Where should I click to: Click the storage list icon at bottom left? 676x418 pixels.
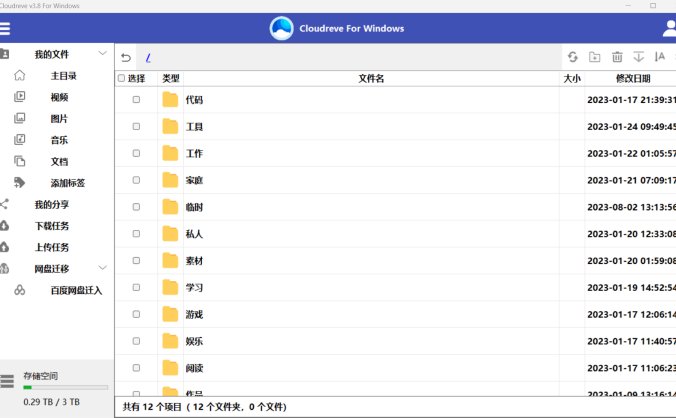point(7,381)
